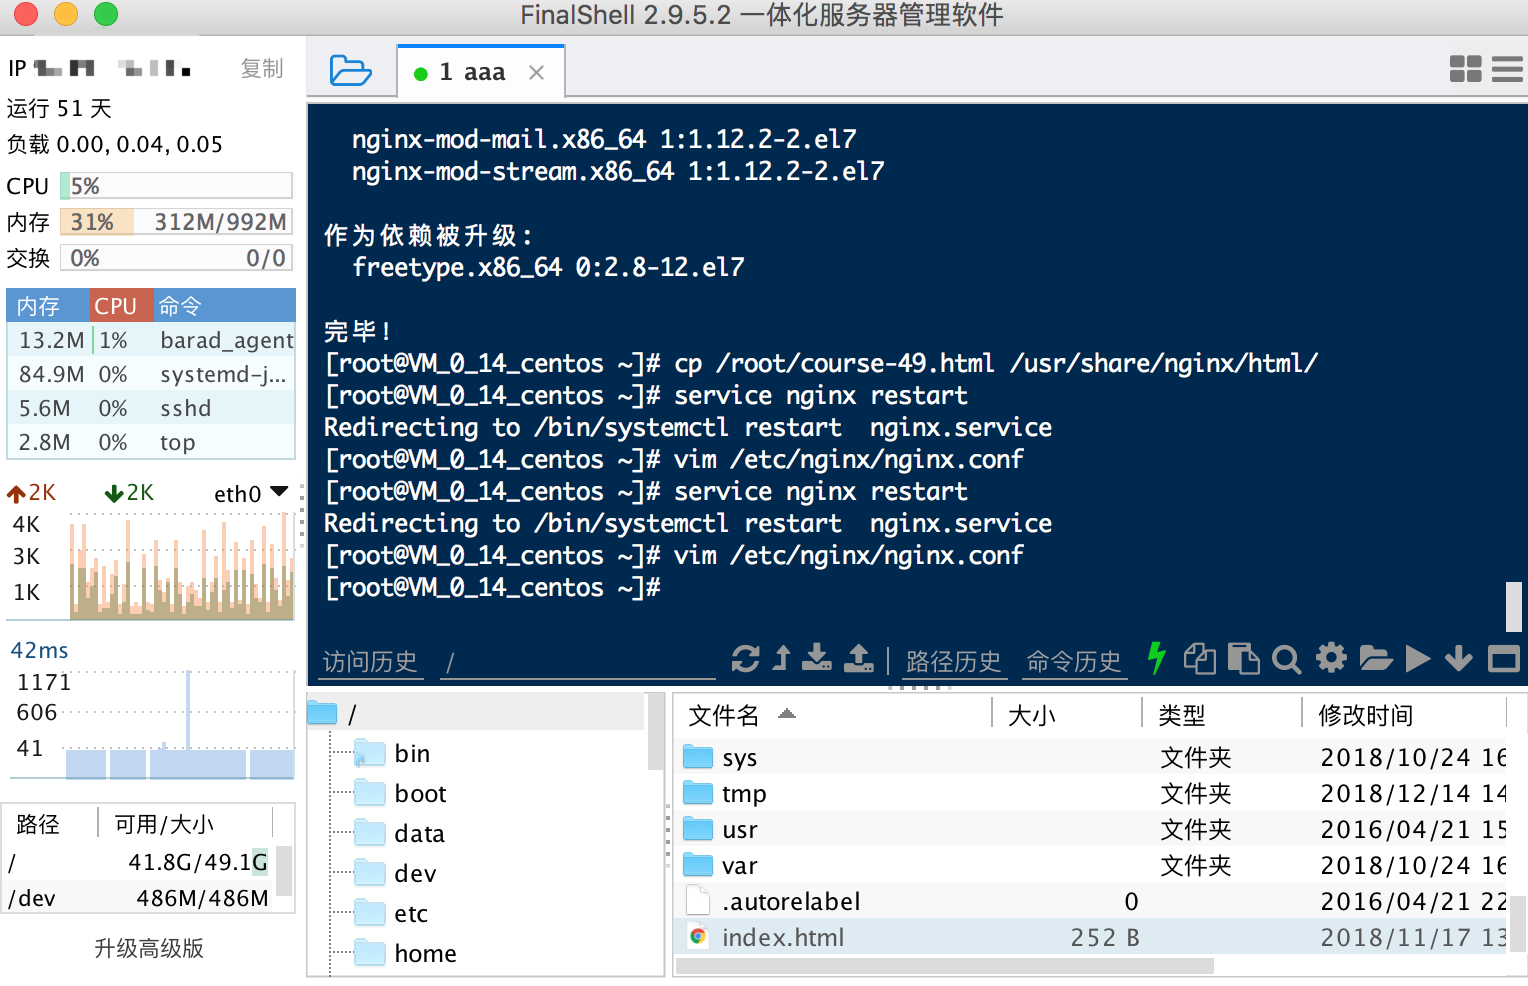Sort processes by 命令 column header
This screenshot has width=1528, height=986.
tap(224, 305)
